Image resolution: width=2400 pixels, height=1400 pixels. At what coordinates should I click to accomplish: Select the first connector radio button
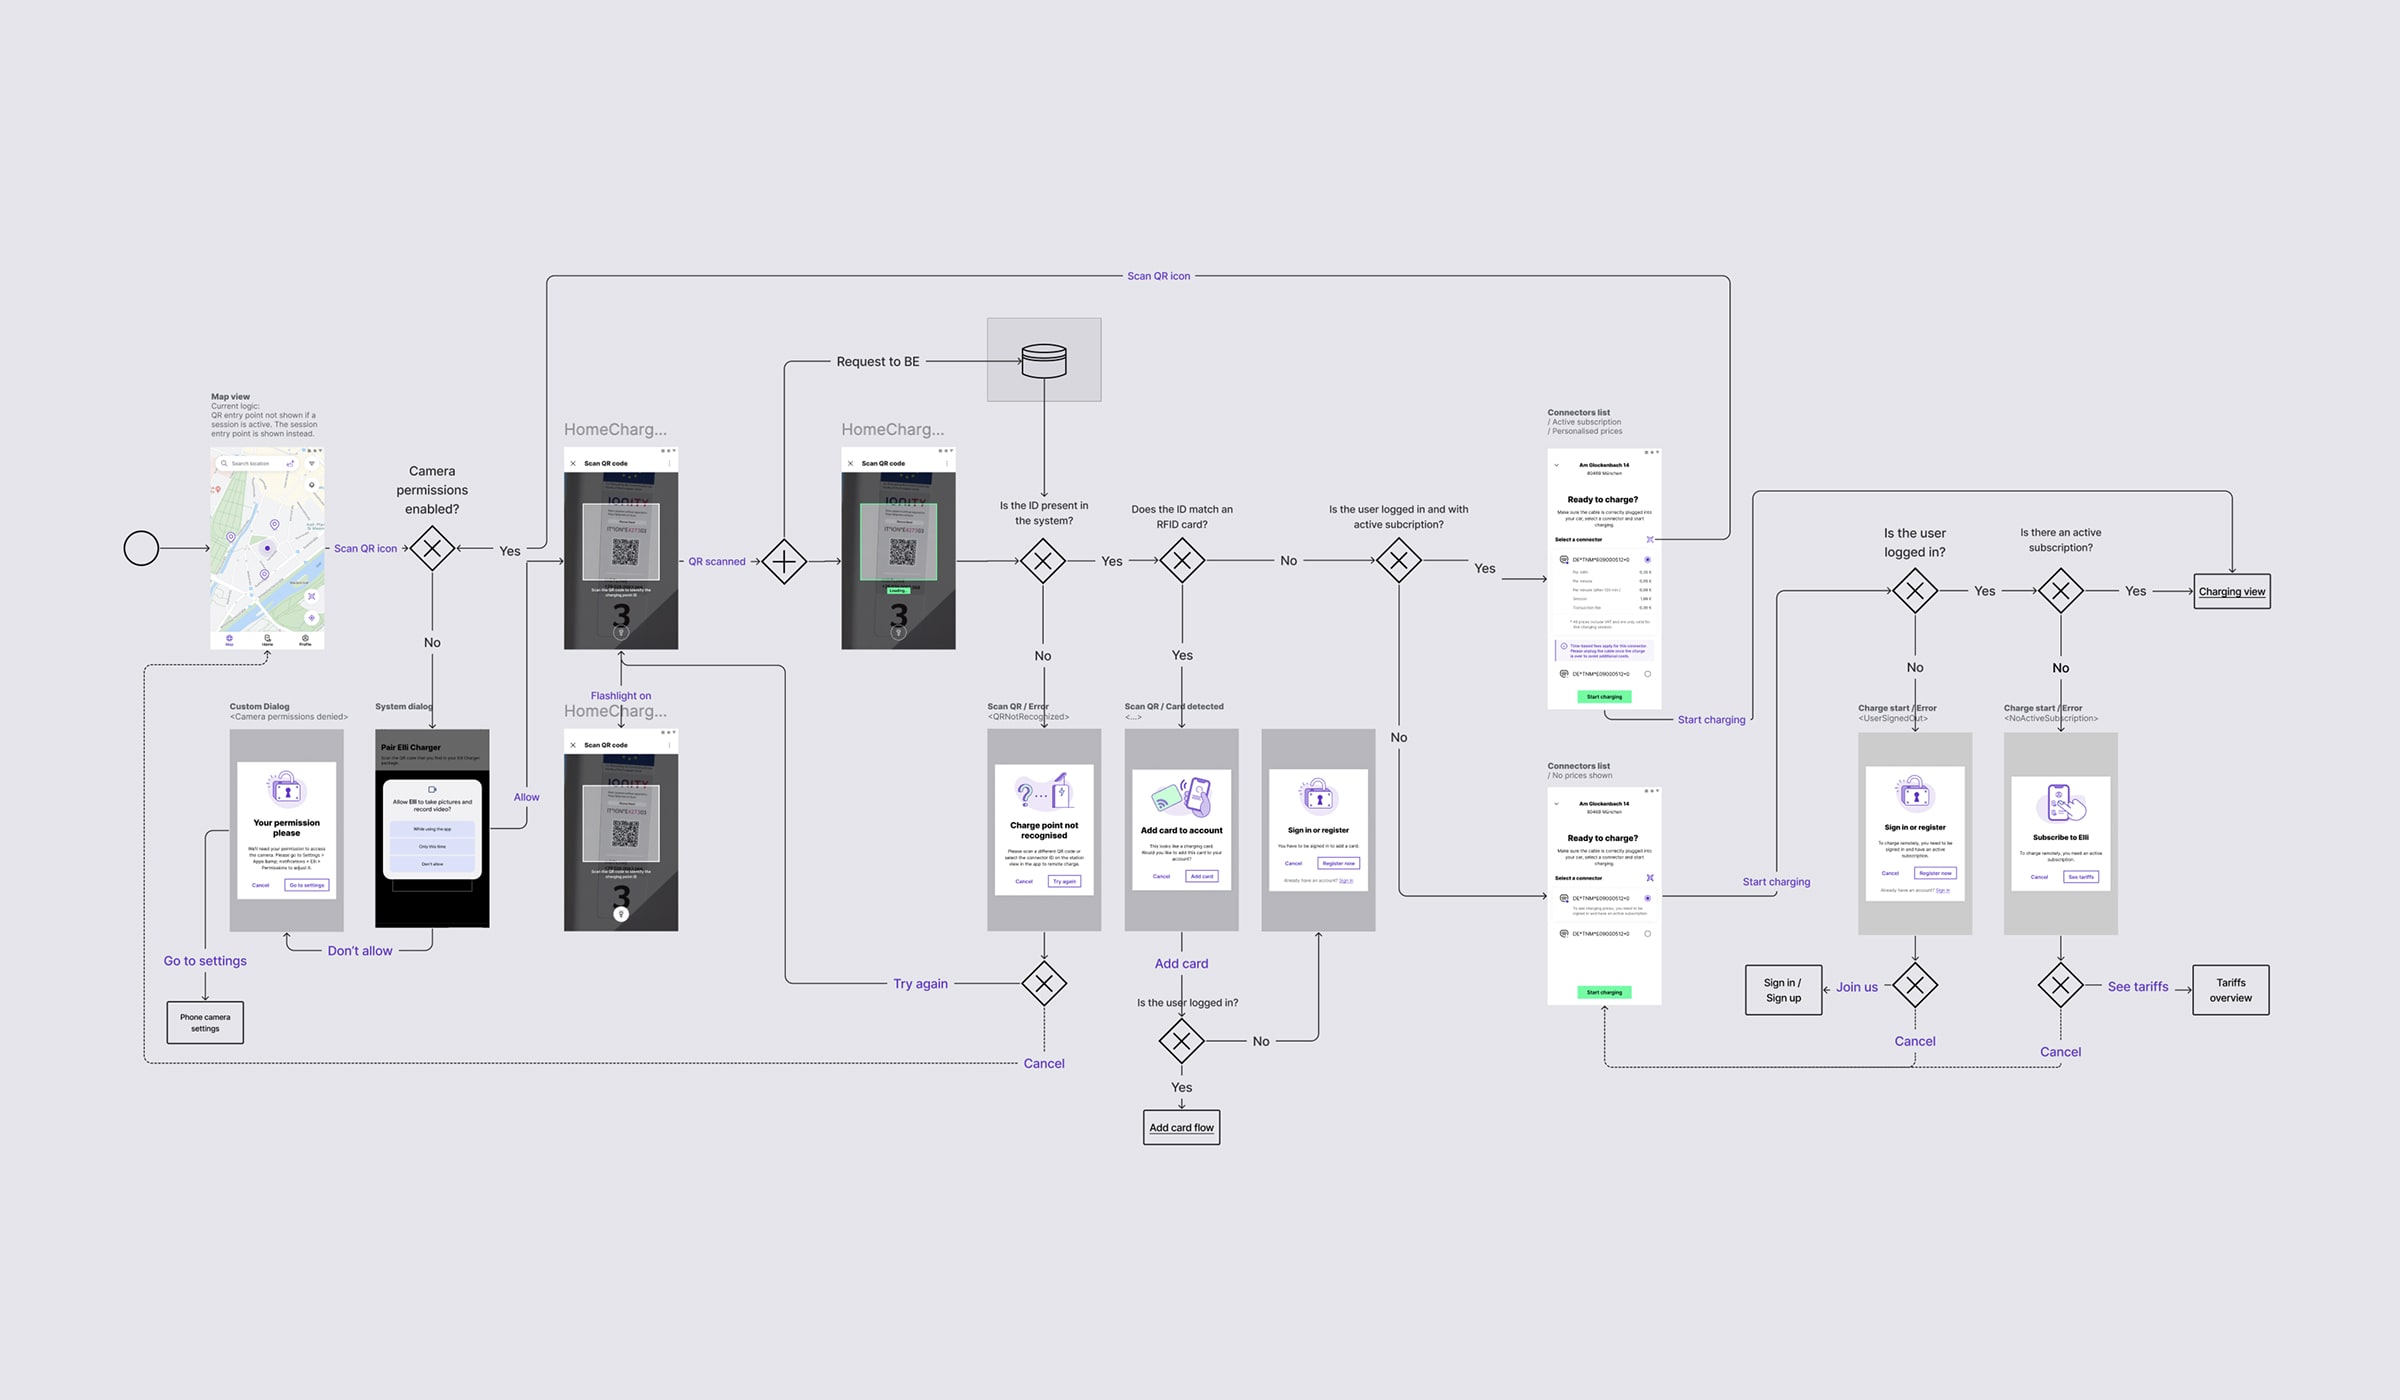(1648, 560)
